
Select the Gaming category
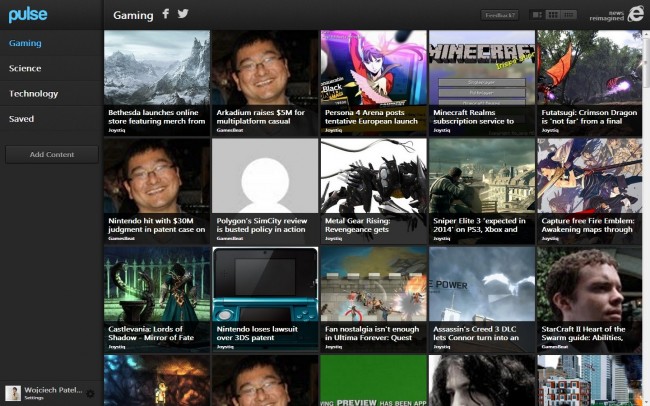point(25,43)
